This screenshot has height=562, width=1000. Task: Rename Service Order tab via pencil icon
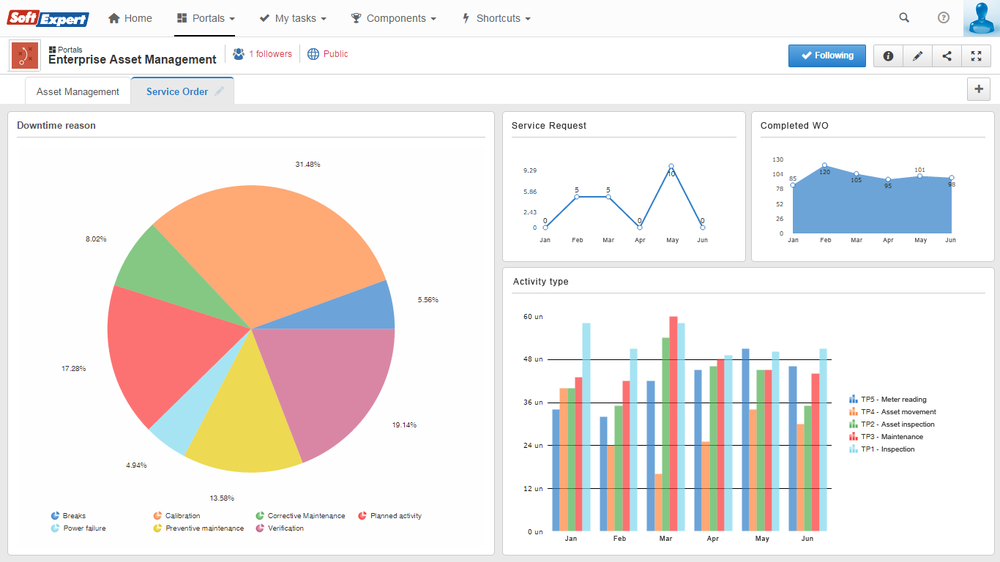219,91
